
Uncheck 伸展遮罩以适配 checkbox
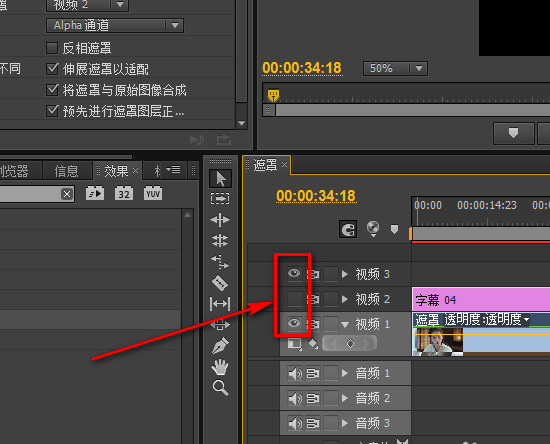pyautogui.click(x=52, y=69)
